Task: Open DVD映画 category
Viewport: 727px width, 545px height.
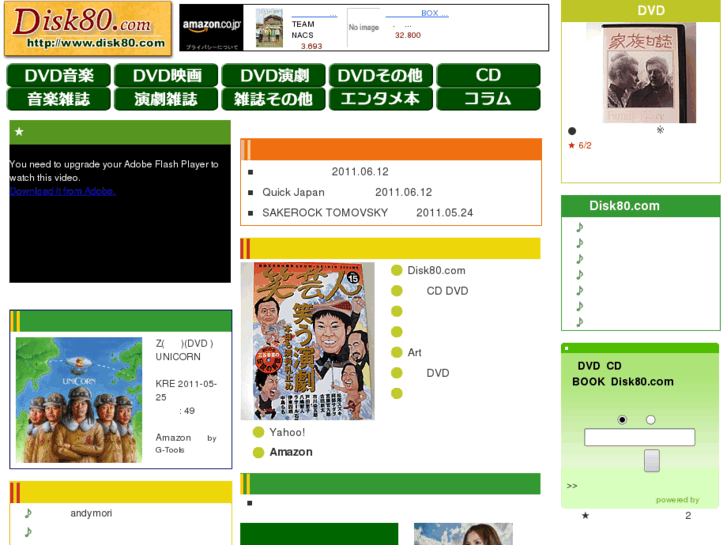Action: pos(166,75)
